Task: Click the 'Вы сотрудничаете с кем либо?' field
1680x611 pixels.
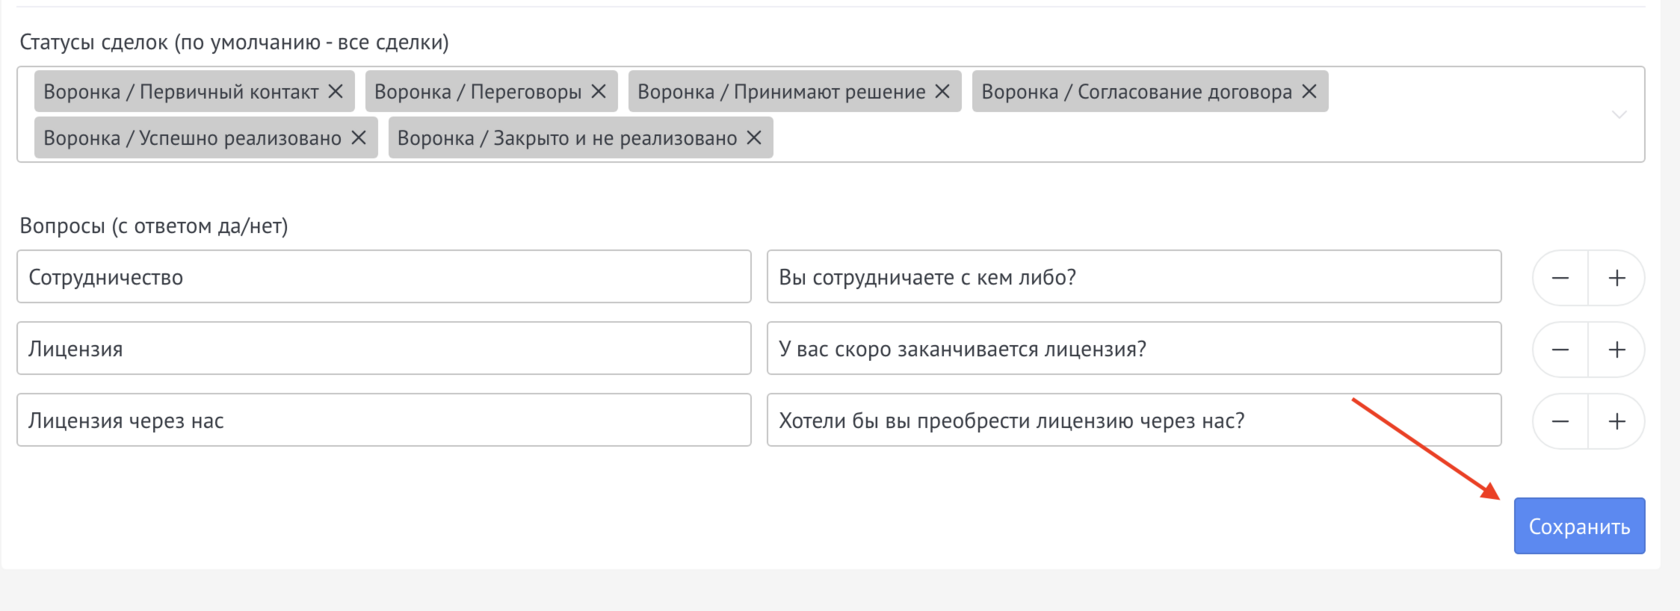Action: 1133,277
